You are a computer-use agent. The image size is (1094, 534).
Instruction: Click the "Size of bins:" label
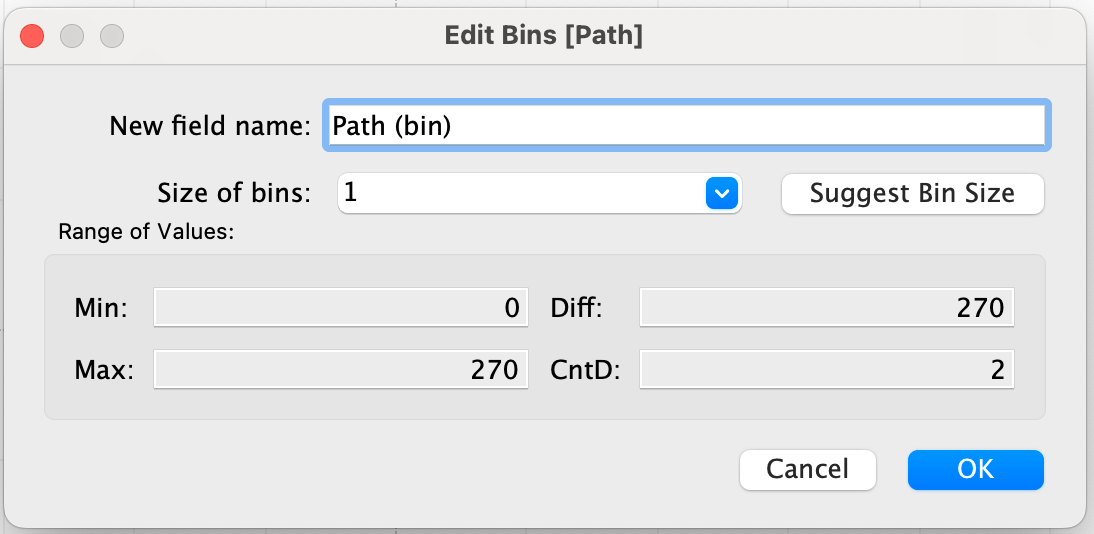click(x=234, y=193)
